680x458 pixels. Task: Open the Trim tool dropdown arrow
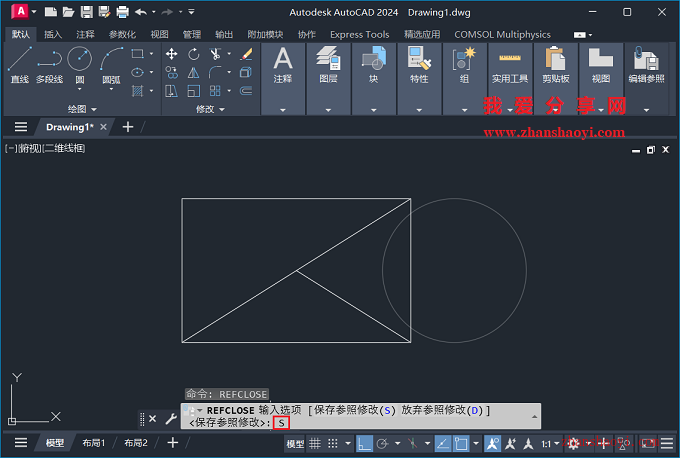coord(229,54)
